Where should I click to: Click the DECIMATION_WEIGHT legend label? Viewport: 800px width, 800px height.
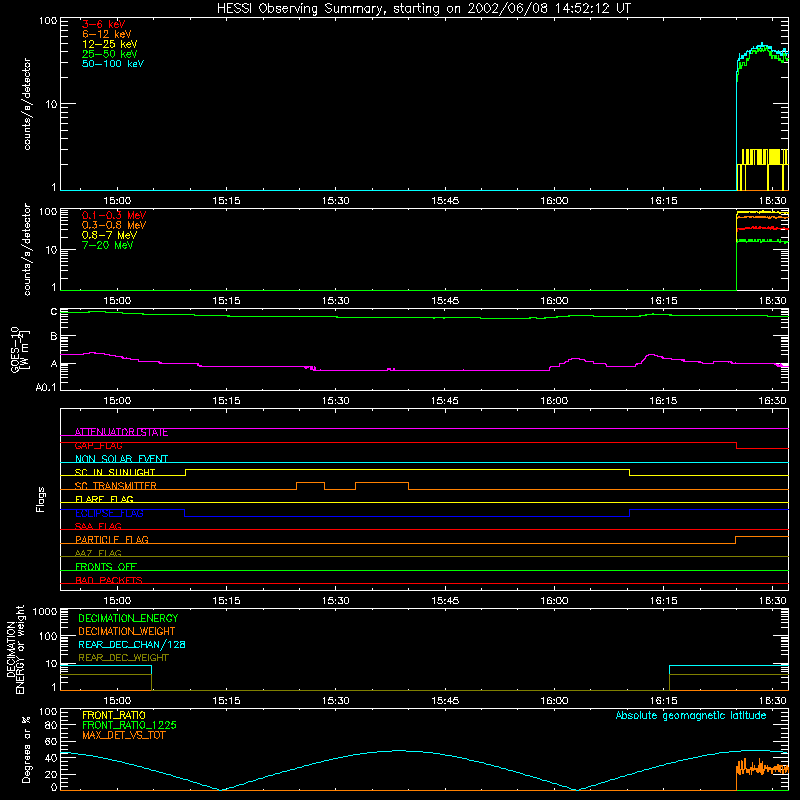click(127, 632)
